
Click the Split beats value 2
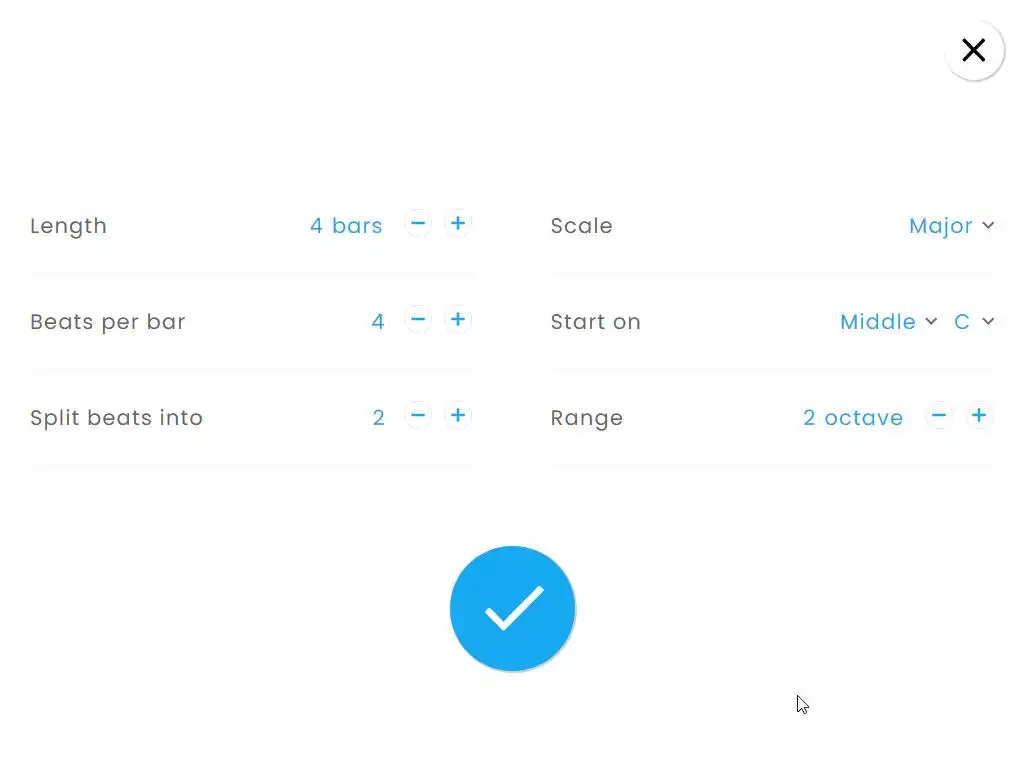pyautogui.click(x=379, y=418)
